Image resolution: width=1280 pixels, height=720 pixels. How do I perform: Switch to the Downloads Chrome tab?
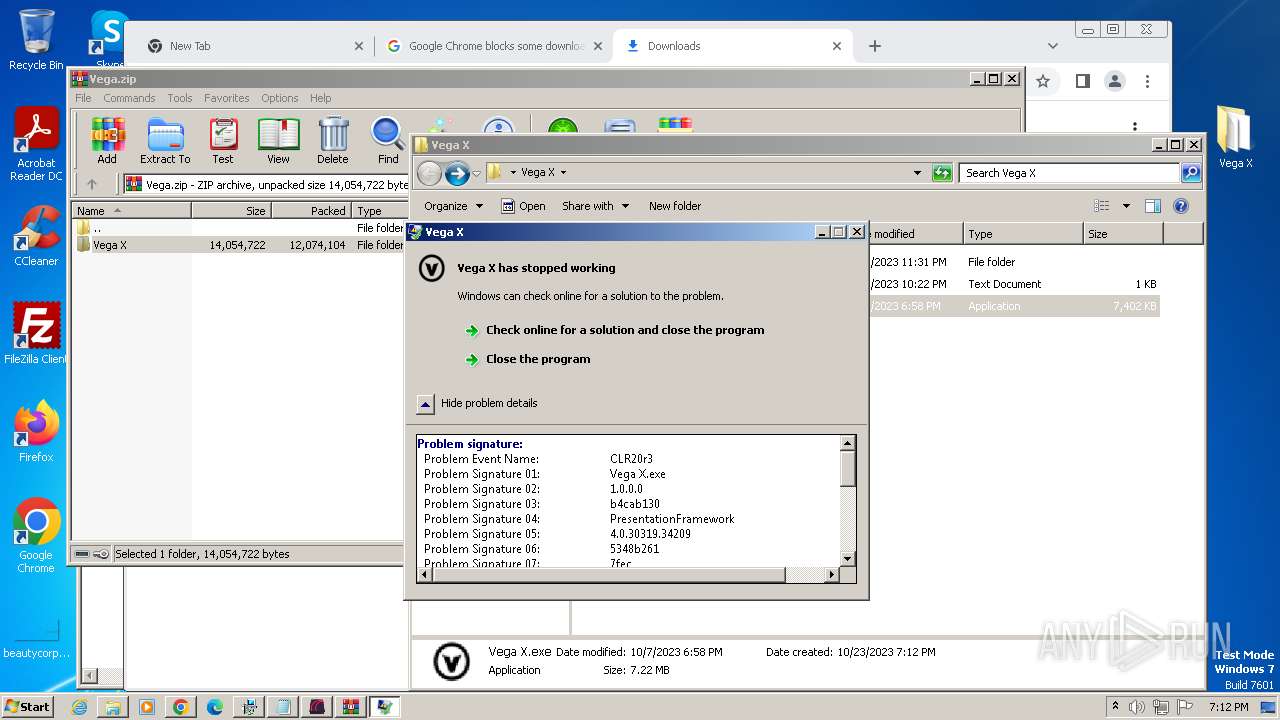733,46
